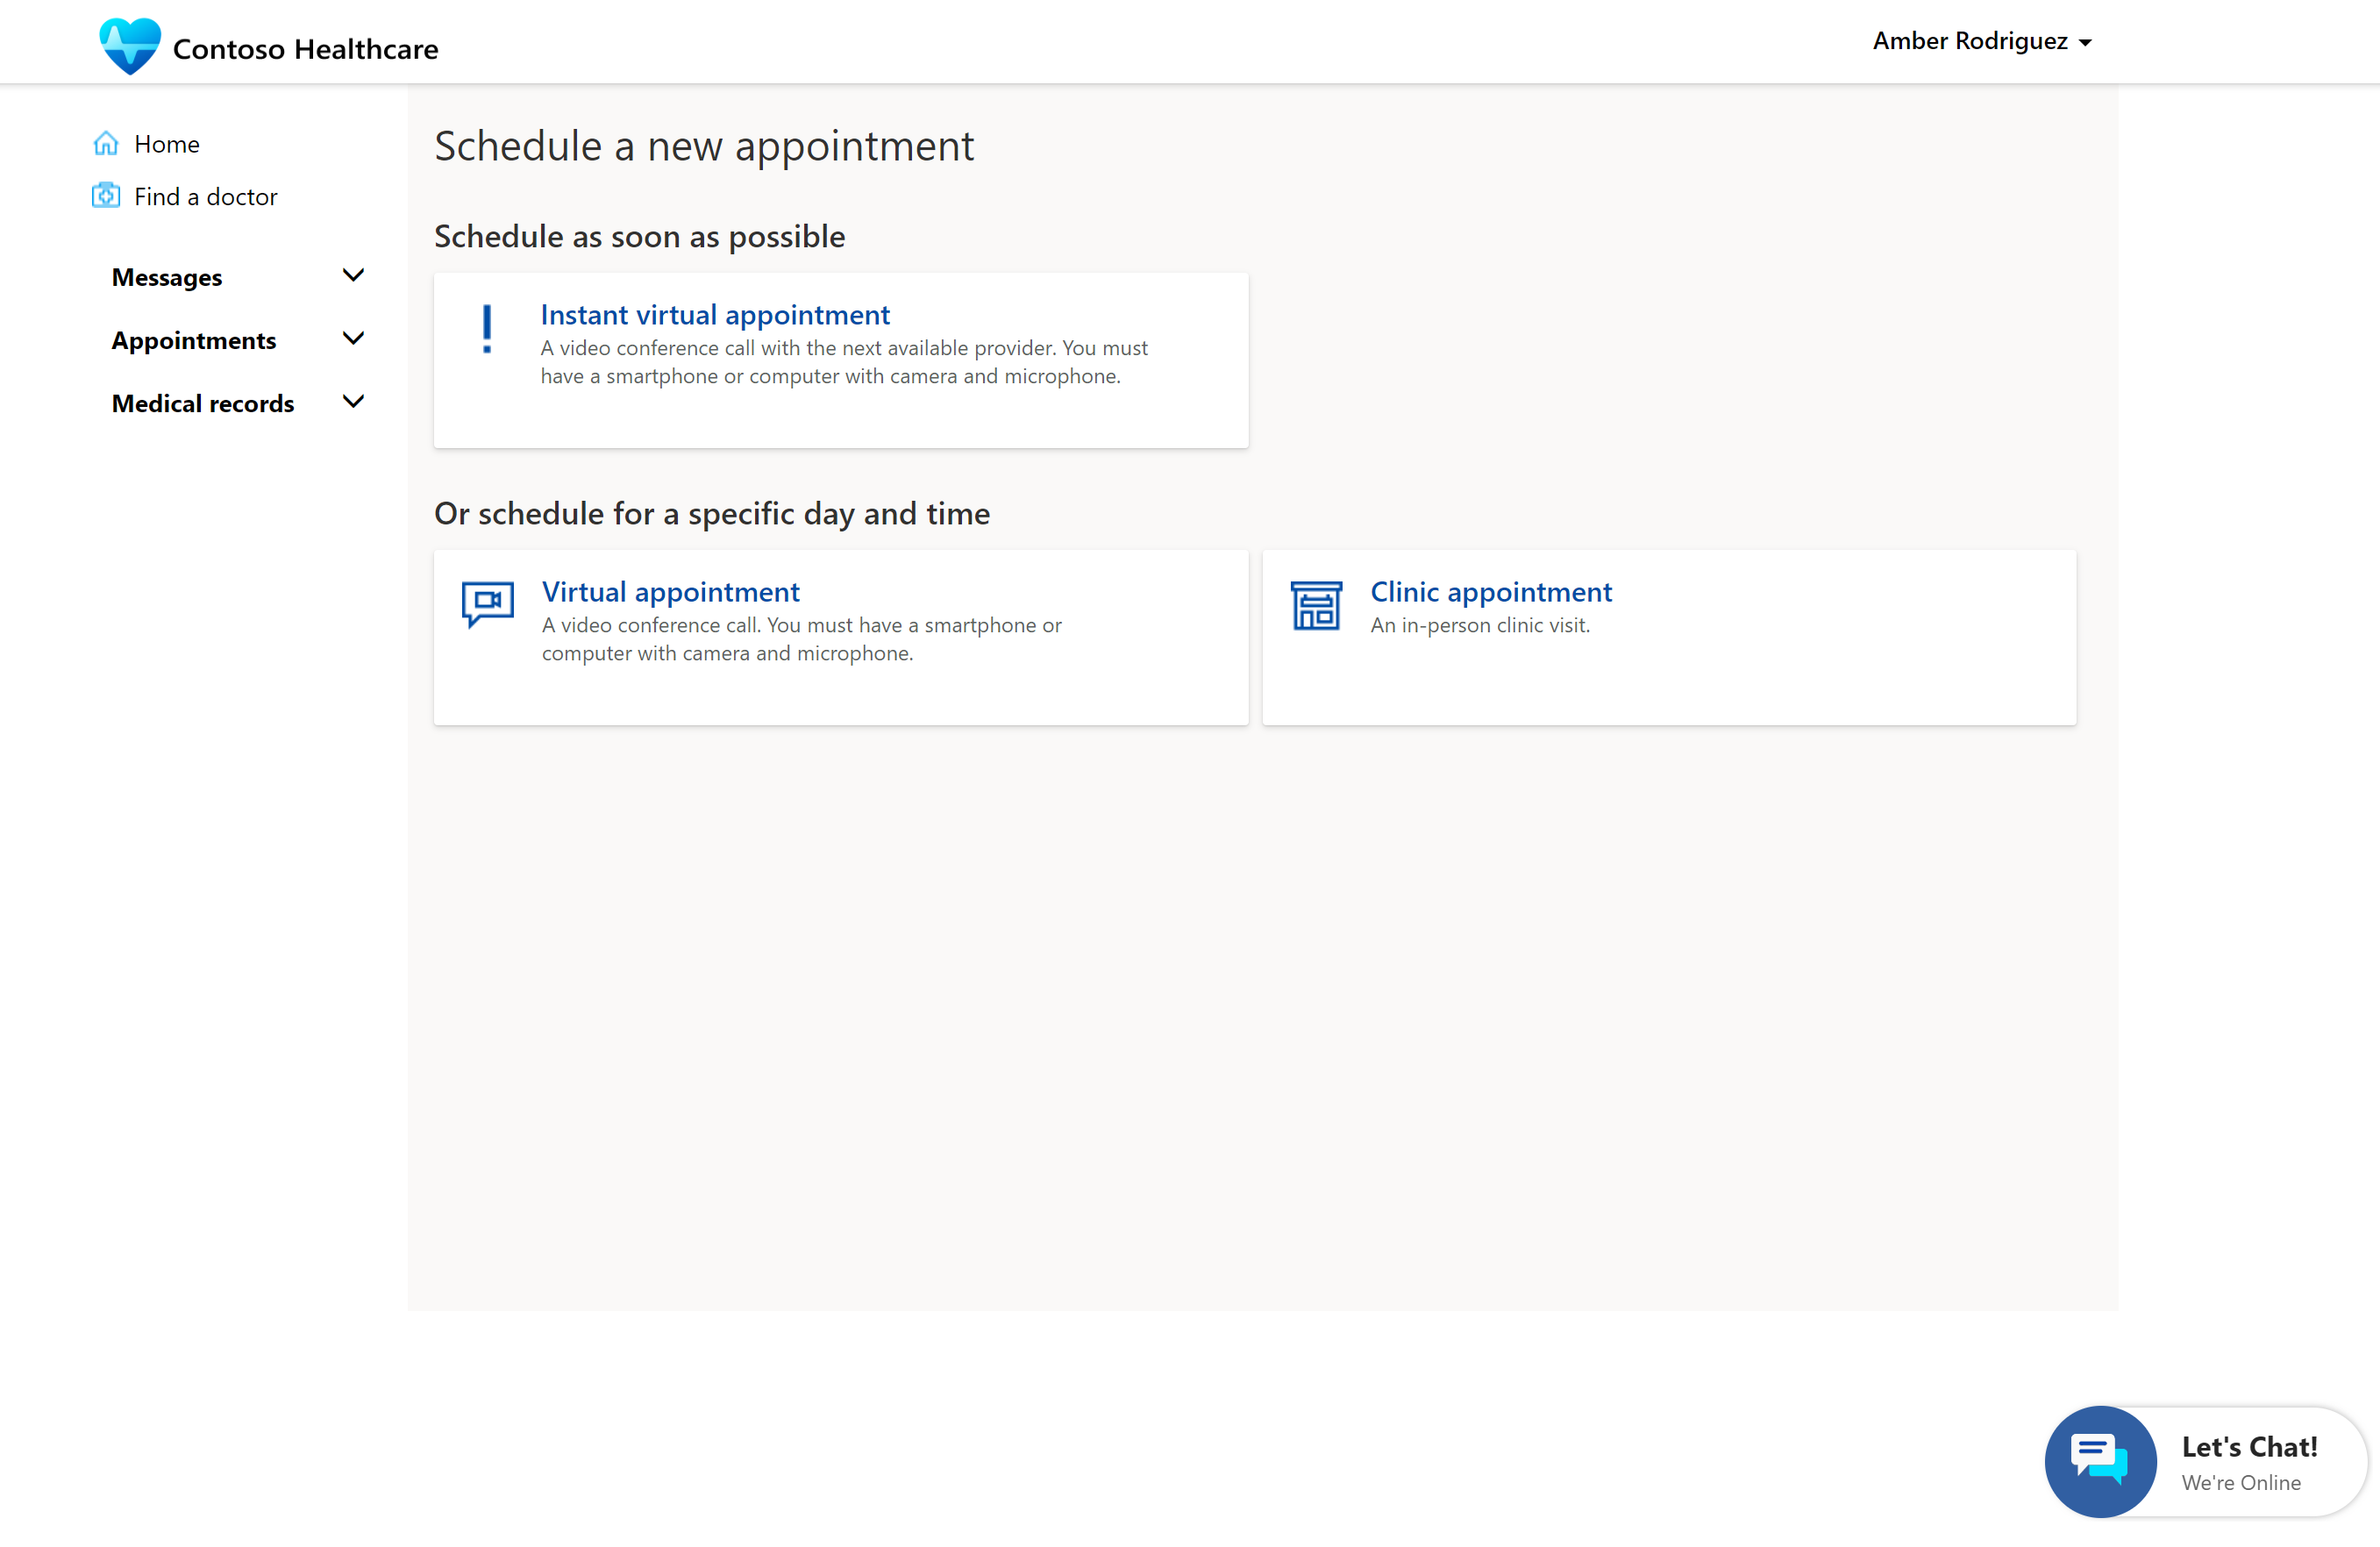This screenshot has height=1547, width=2380.
Task: Click the Let's Chat message bubble icon
Action: (2099, 1457)
